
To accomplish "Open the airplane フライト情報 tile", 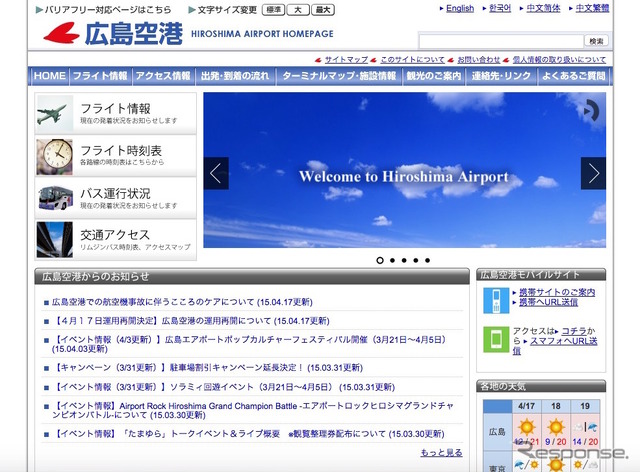I will 116,113.
